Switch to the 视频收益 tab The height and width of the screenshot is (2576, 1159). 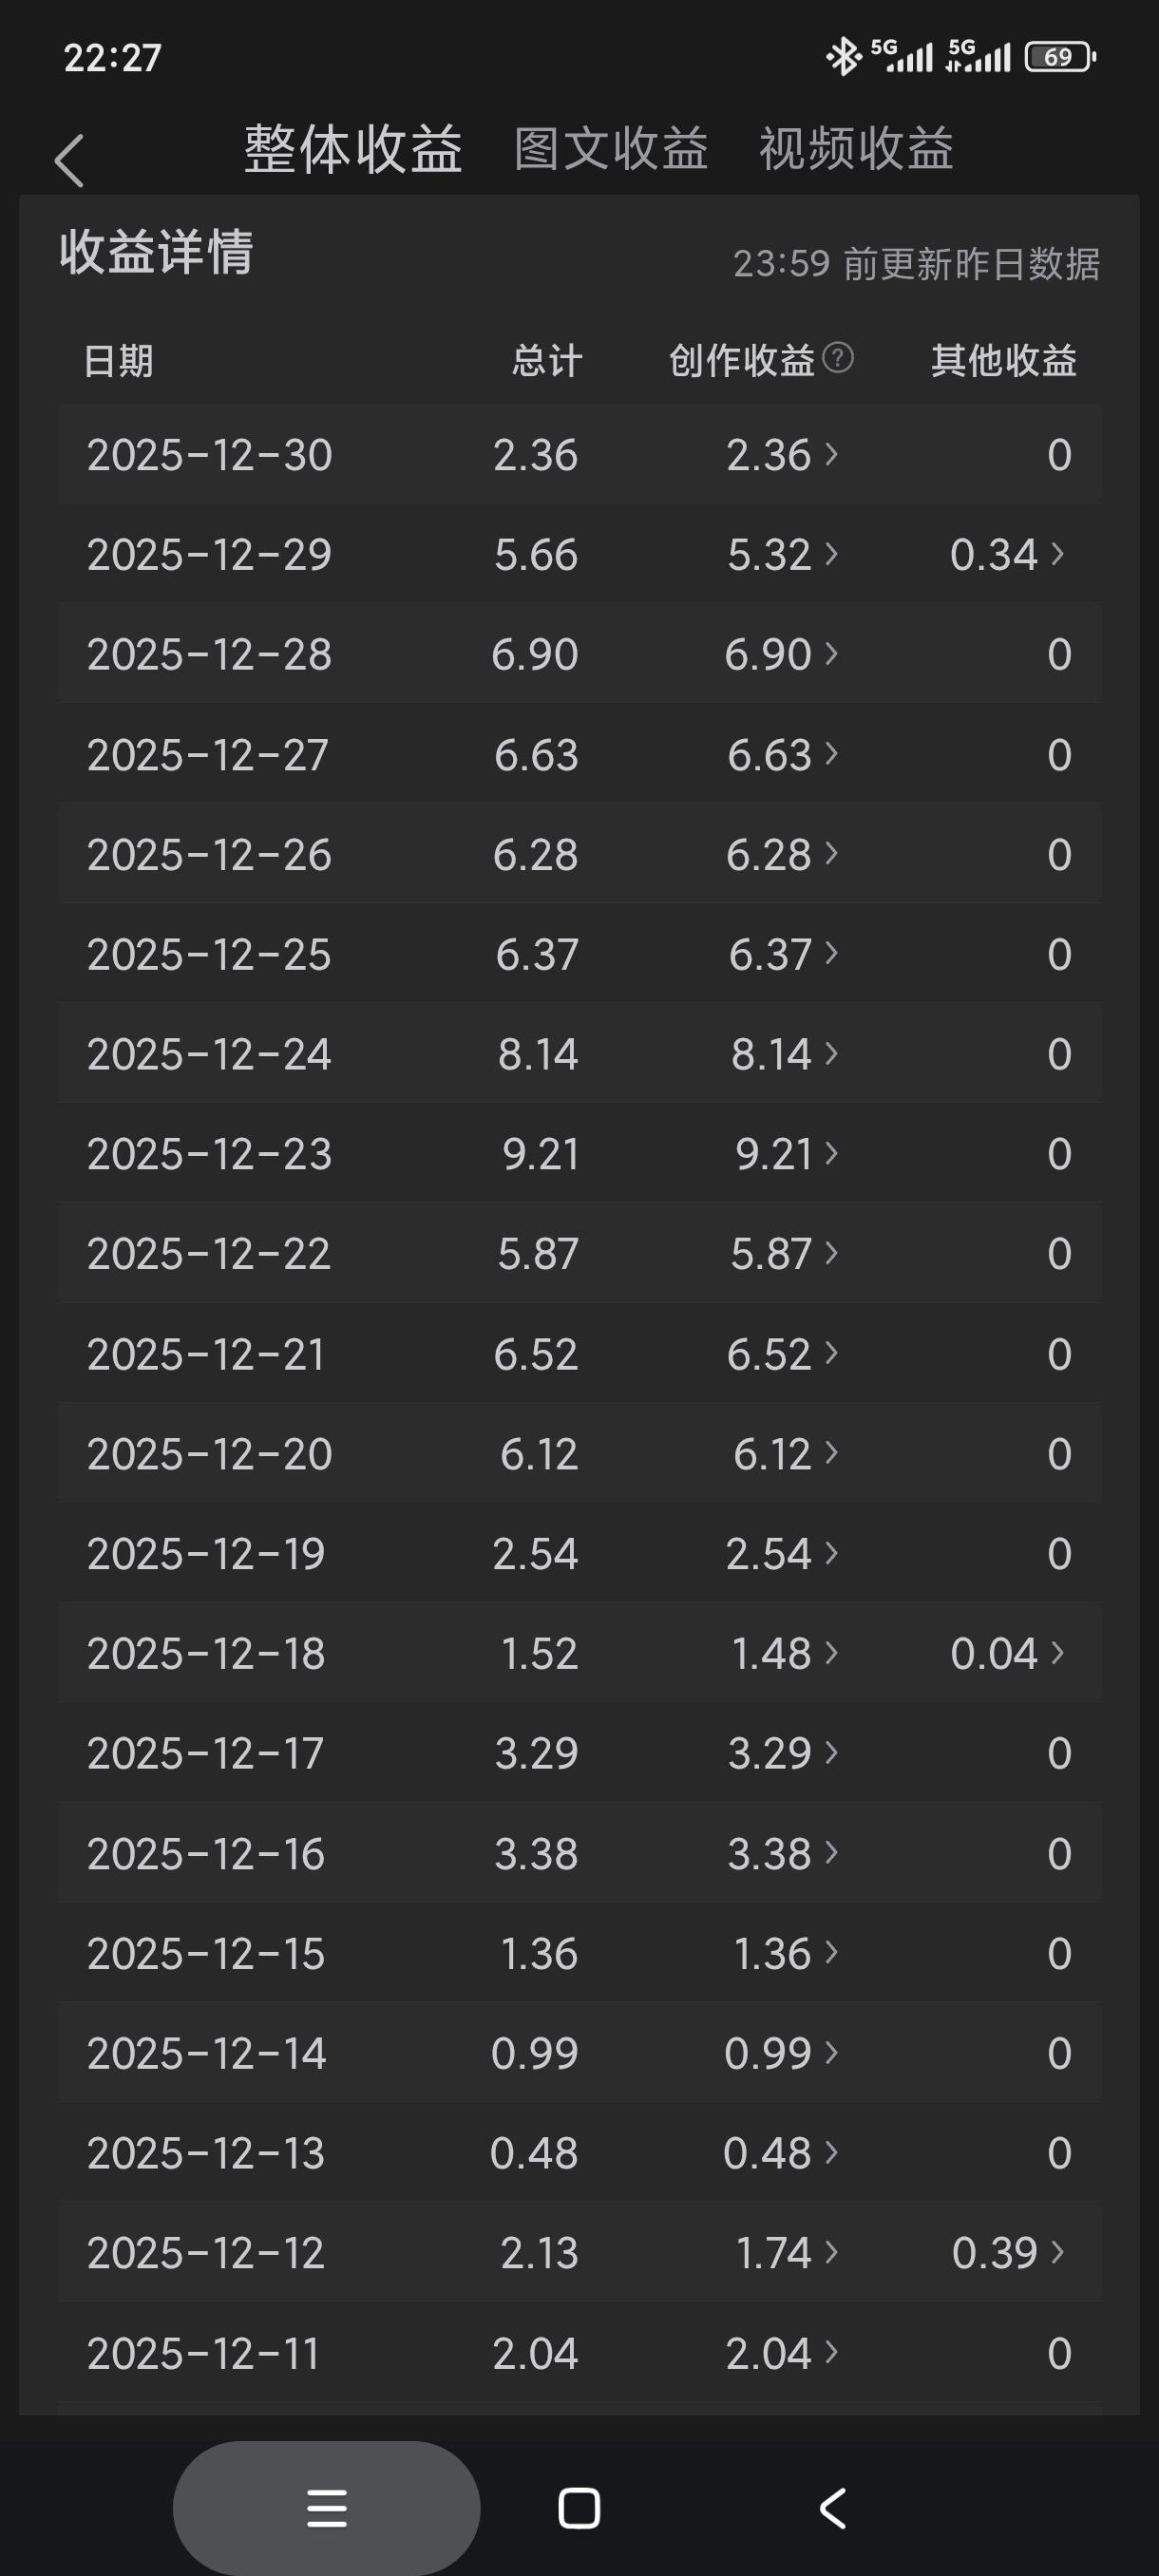point(856,150)
